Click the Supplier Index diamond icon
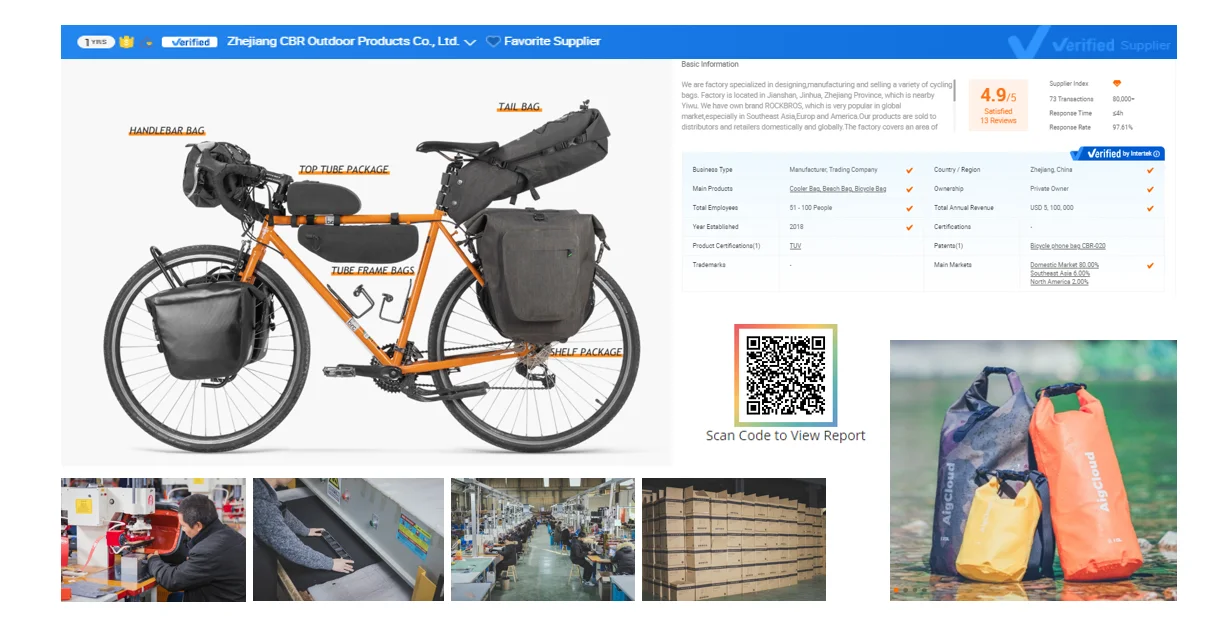Image resolution: width=1223 pixels, height=641 pixels. point(1117,84)
